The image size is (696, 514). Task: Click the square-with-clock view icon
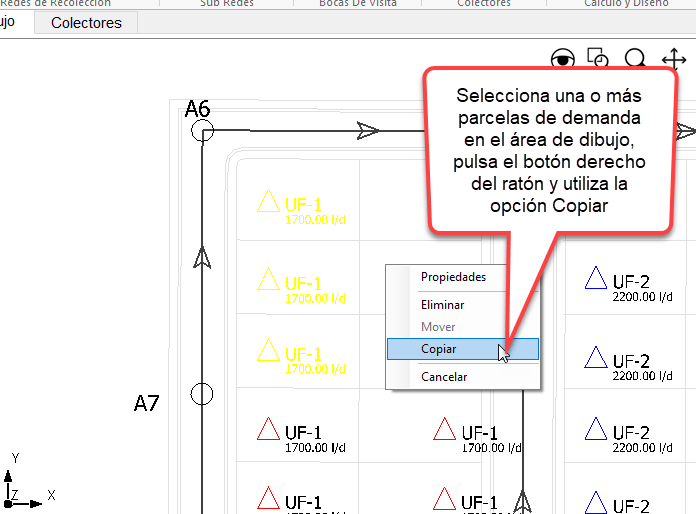[598, 59]
